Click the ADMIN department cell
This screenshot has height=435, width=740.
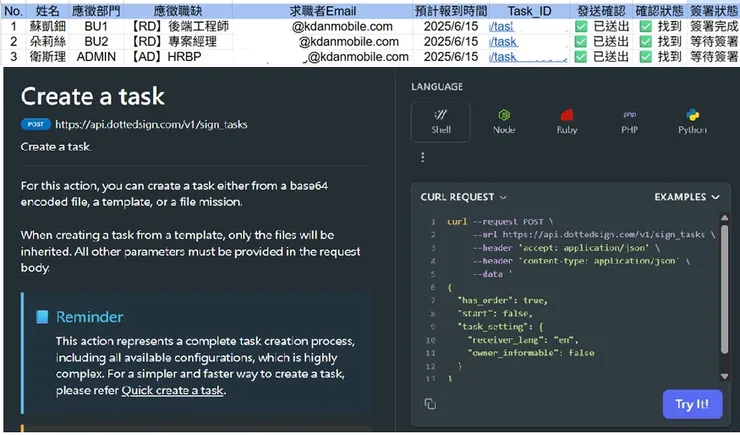coord(96,57)
